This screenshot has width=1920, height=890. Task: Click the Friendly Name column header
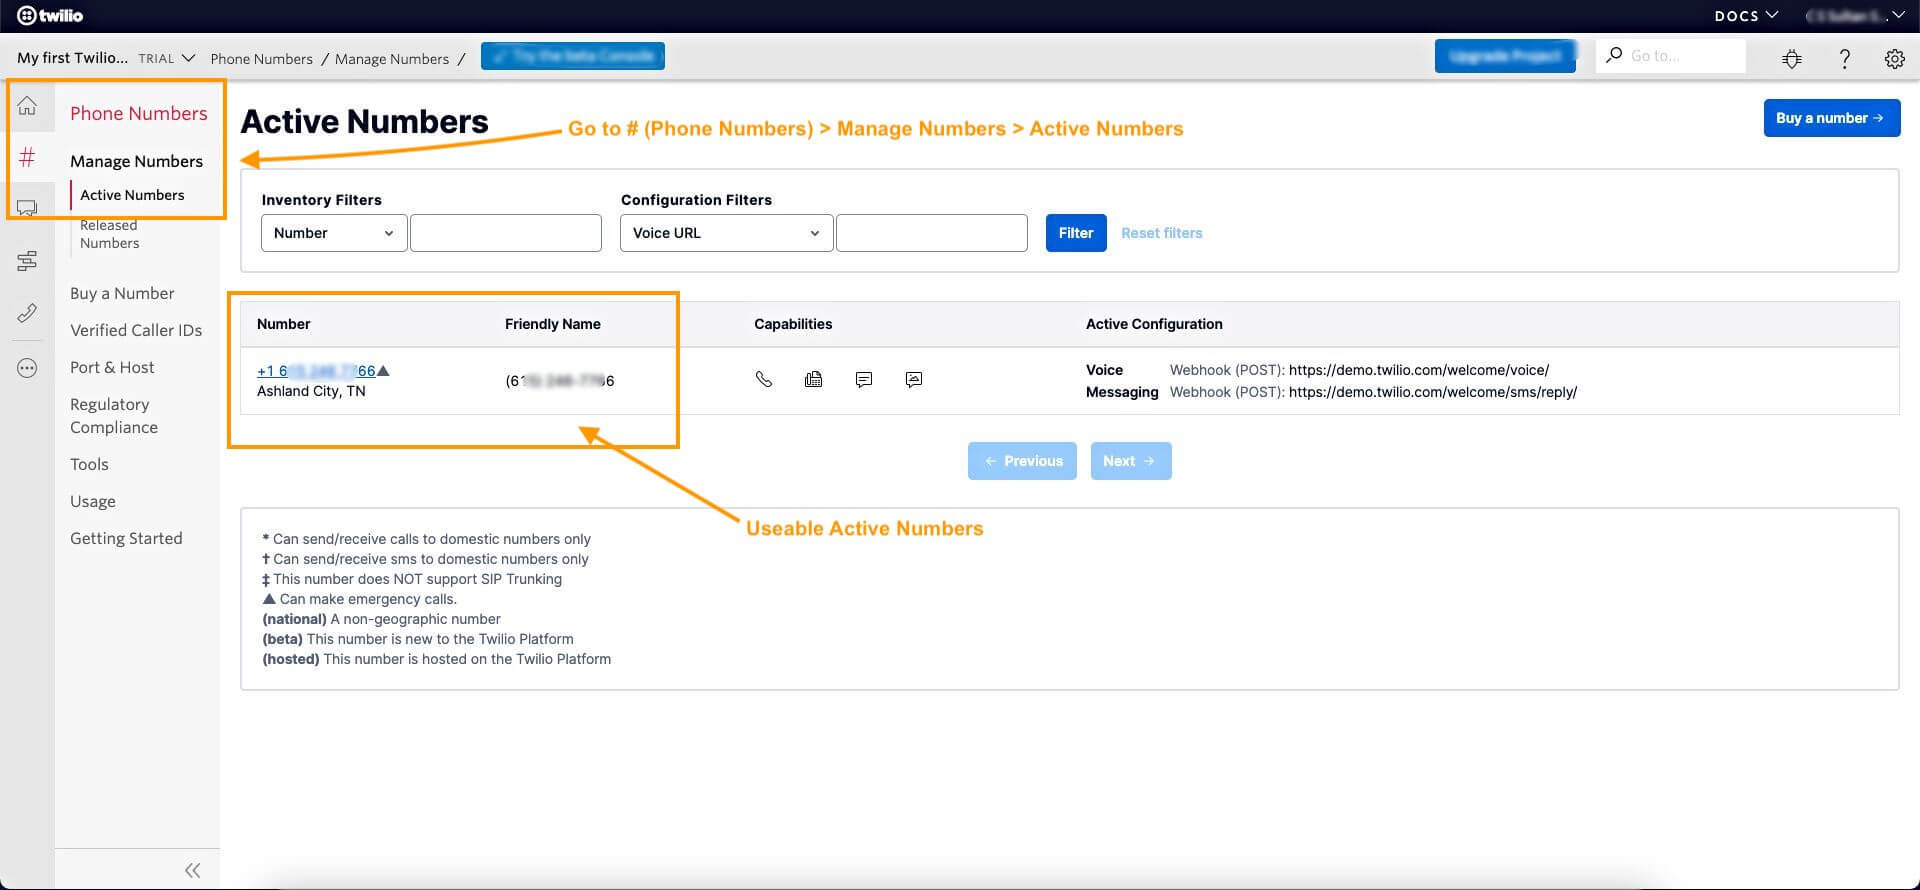(x=553, y=324)
